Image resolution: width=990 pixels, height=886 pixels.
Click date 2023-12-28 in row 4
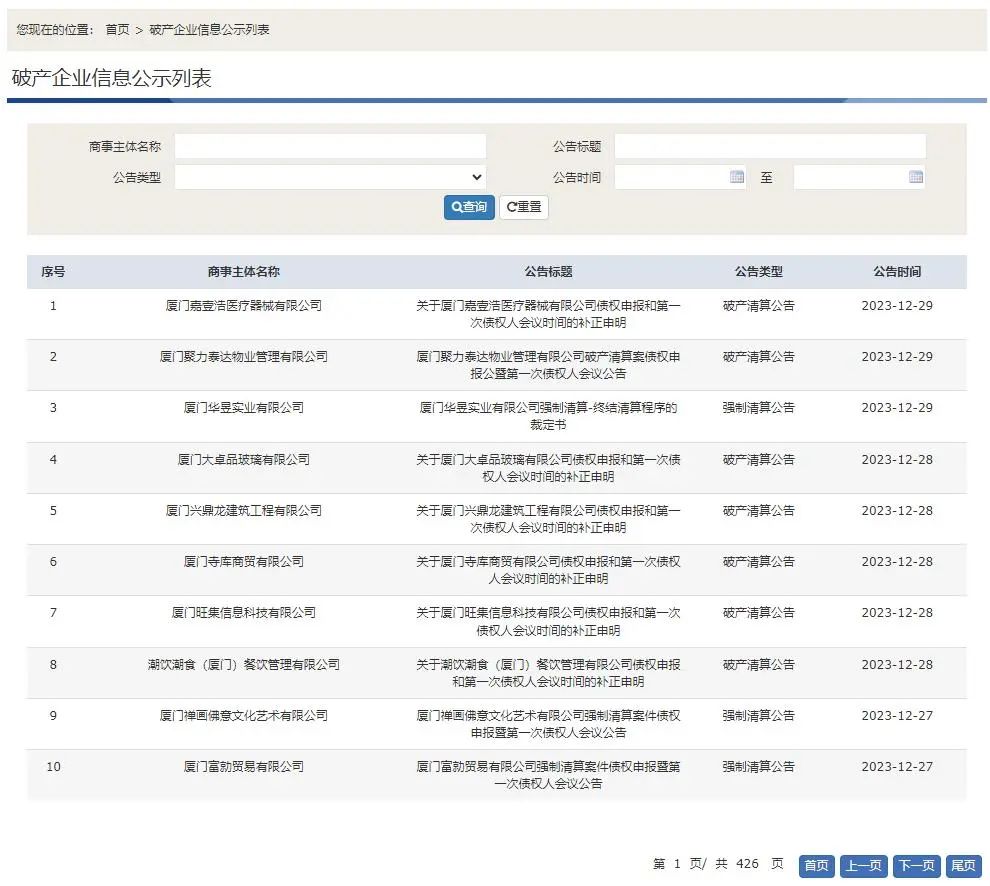point(897,460)
